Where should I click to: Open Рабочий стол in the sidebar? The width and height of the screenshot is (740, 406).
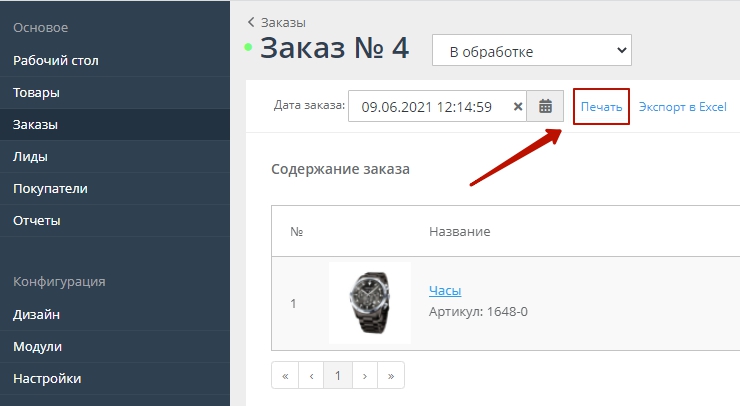coord(56,60)
